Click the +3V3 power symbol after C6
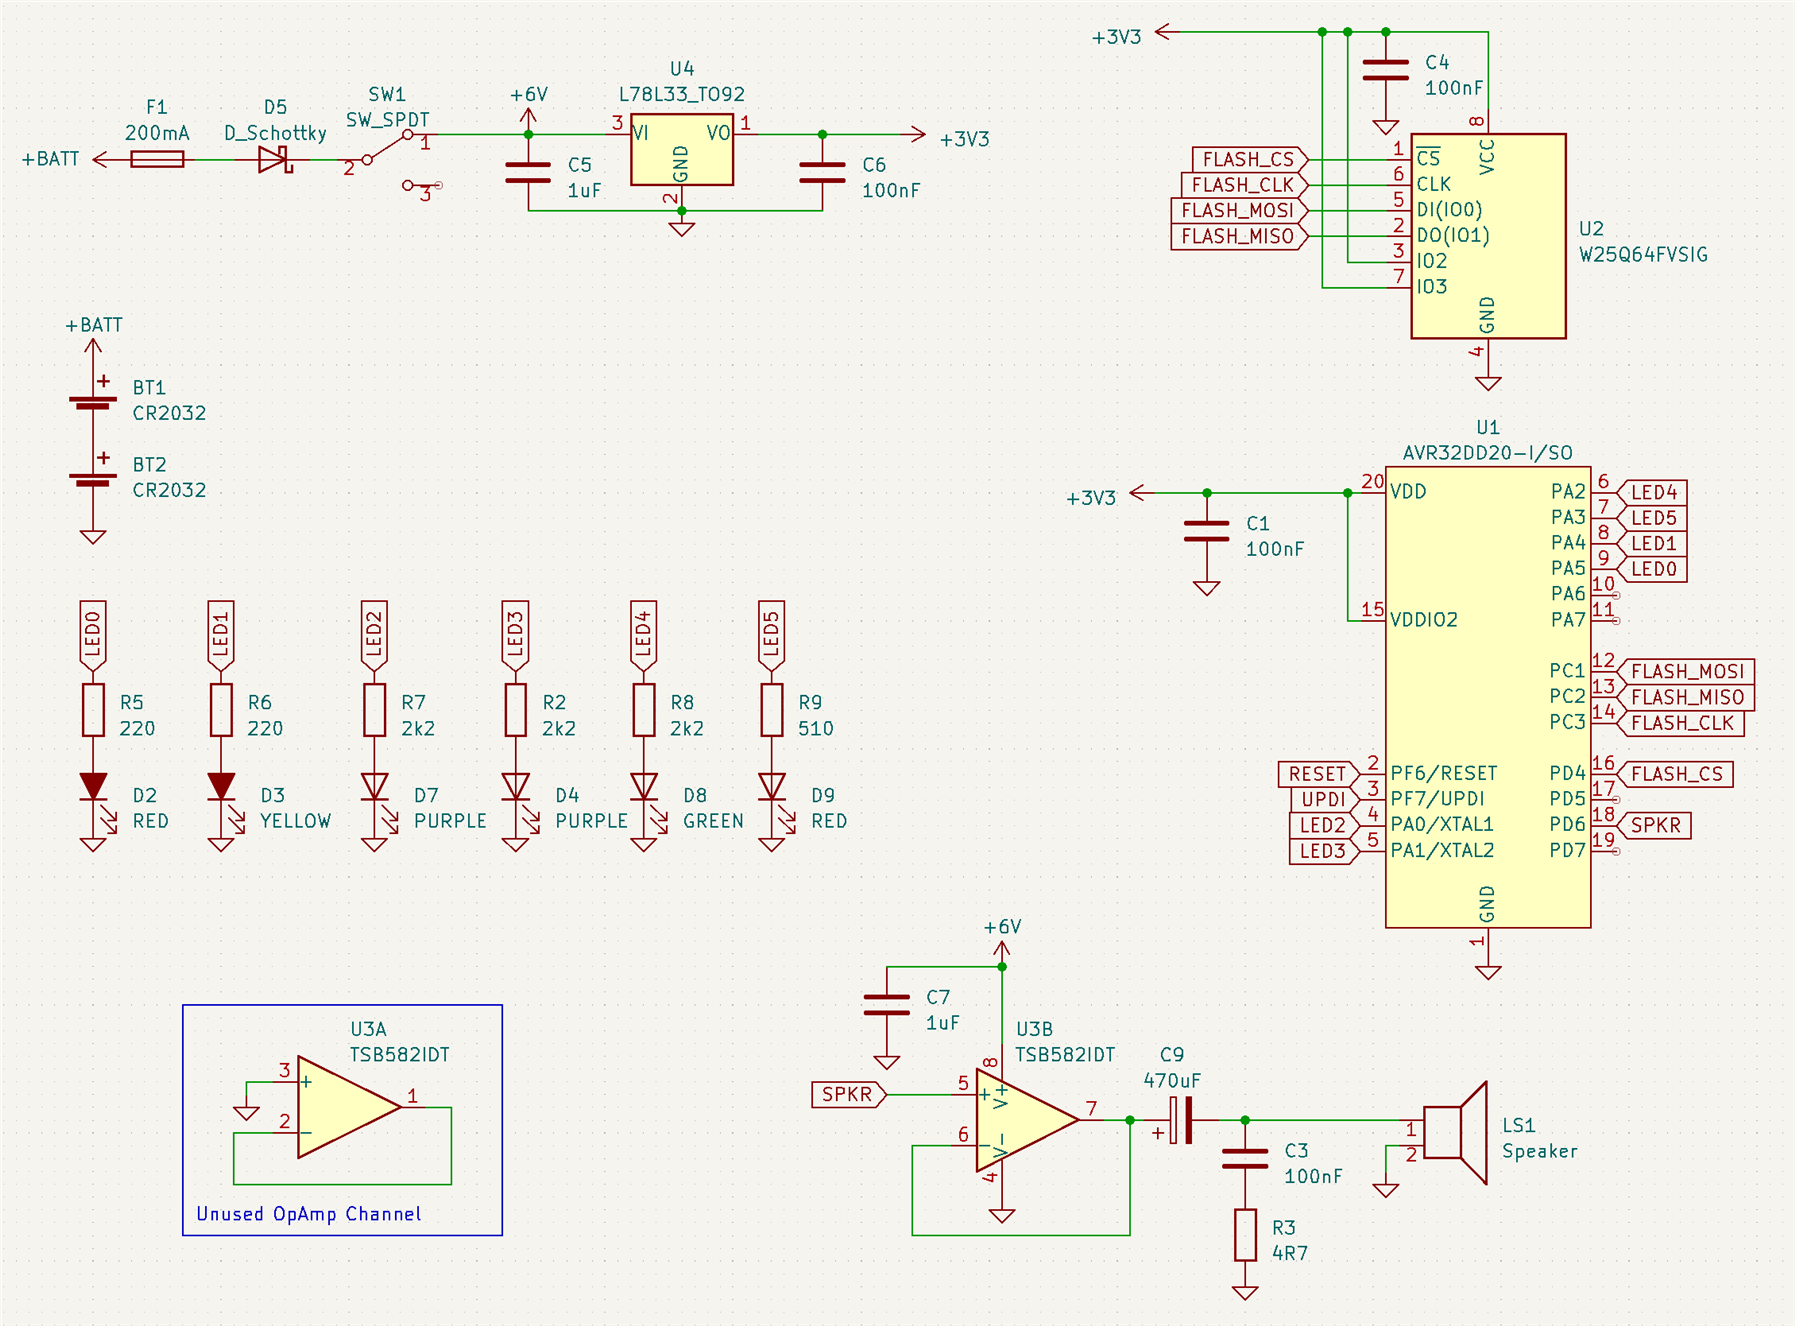The width and height of the screenshot is (1795, 1326). [945, 137]
